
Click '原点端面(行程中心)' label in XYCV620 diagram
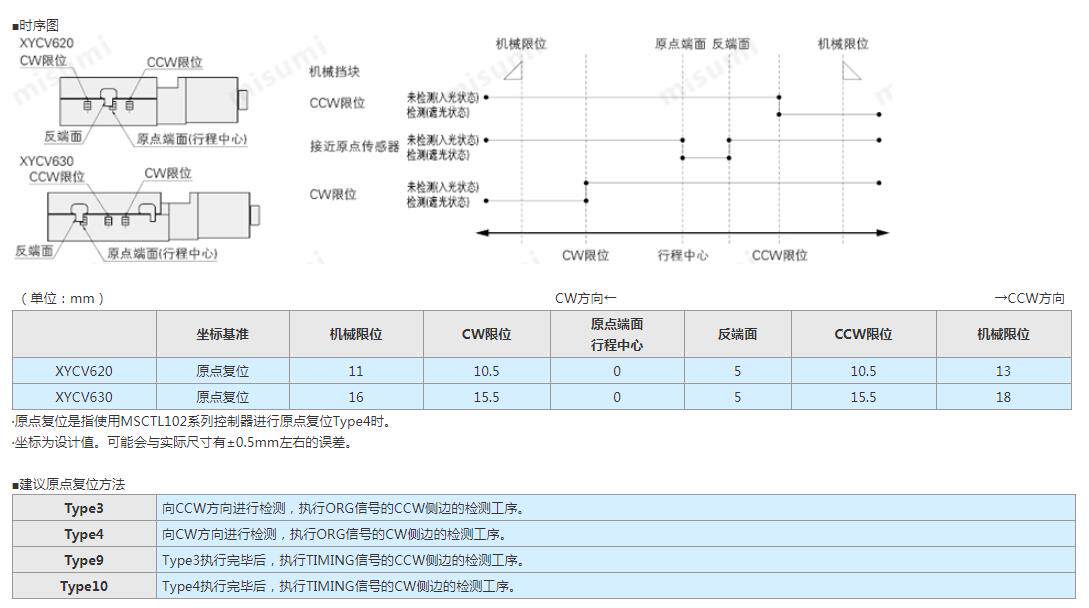[x=192, y=139]
